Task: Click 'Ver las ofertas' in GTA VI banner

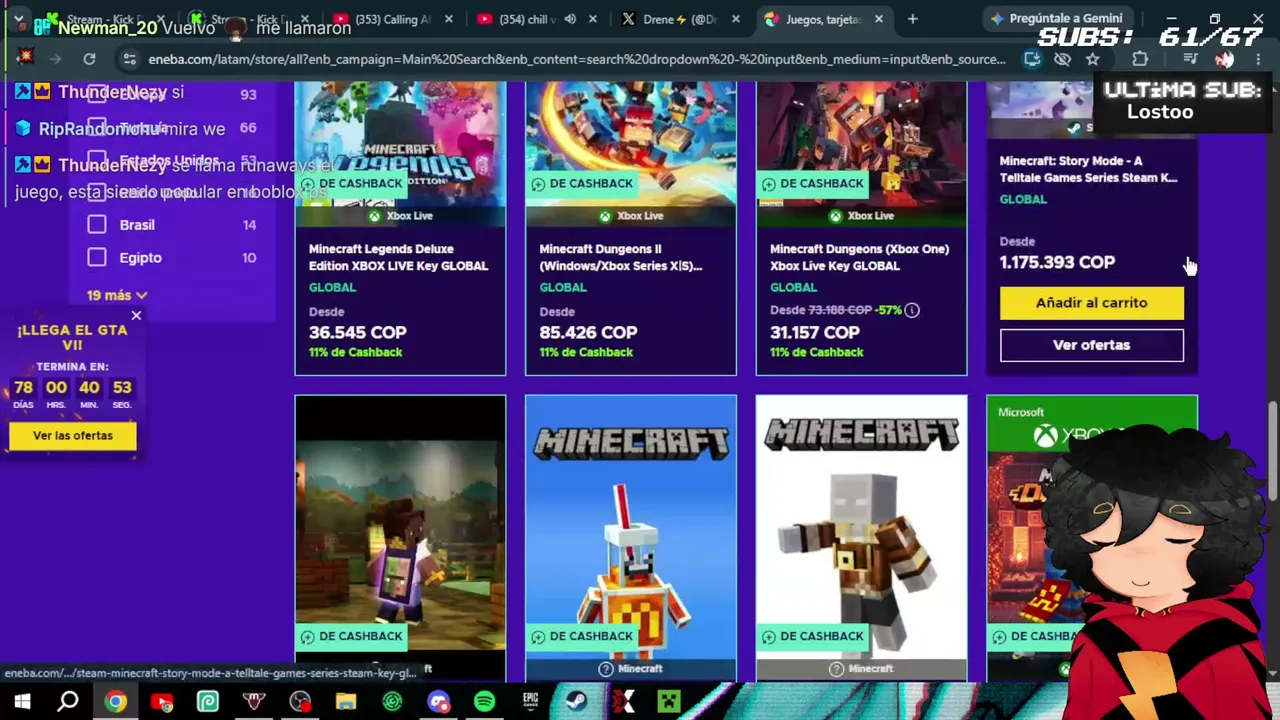Action: (x=73, y=436)
